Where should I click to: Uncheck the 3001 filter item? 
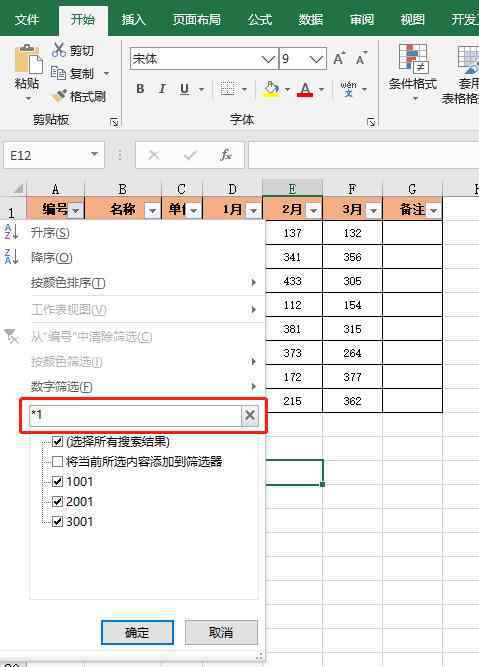[x=57, y=521]
